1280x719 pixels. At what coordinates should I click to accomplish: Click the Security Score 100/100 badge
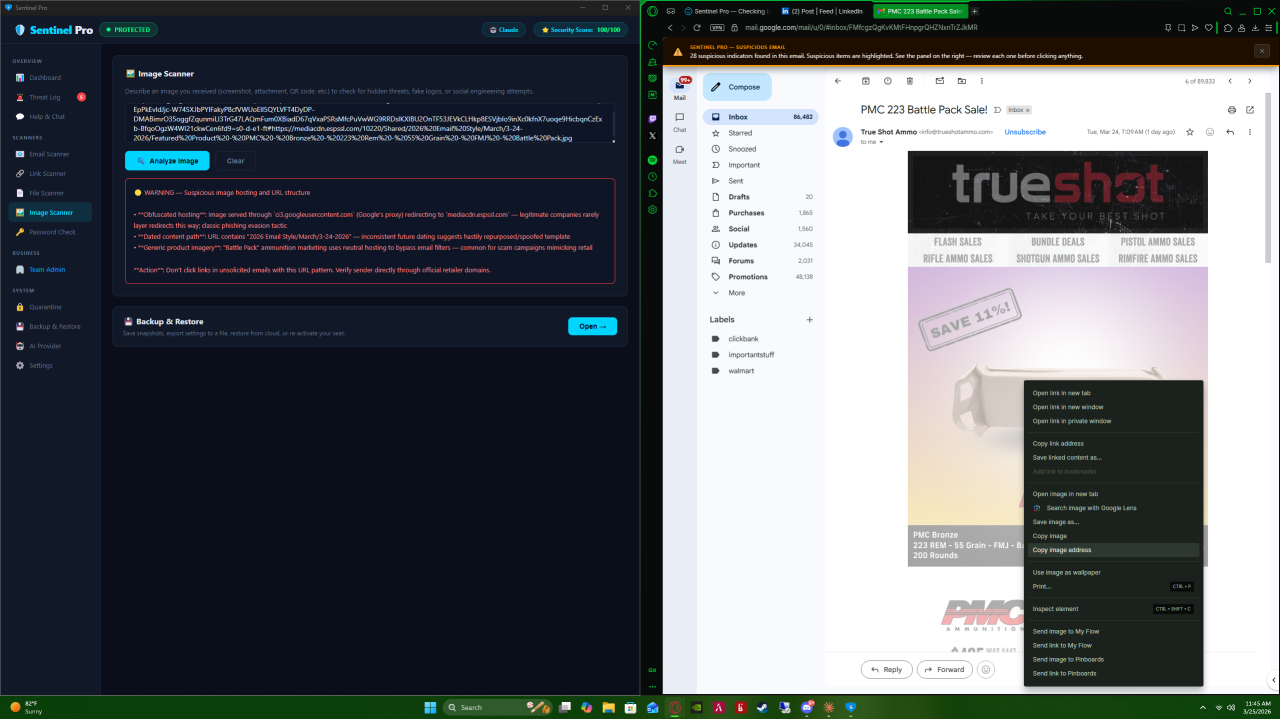click(581, 30)
